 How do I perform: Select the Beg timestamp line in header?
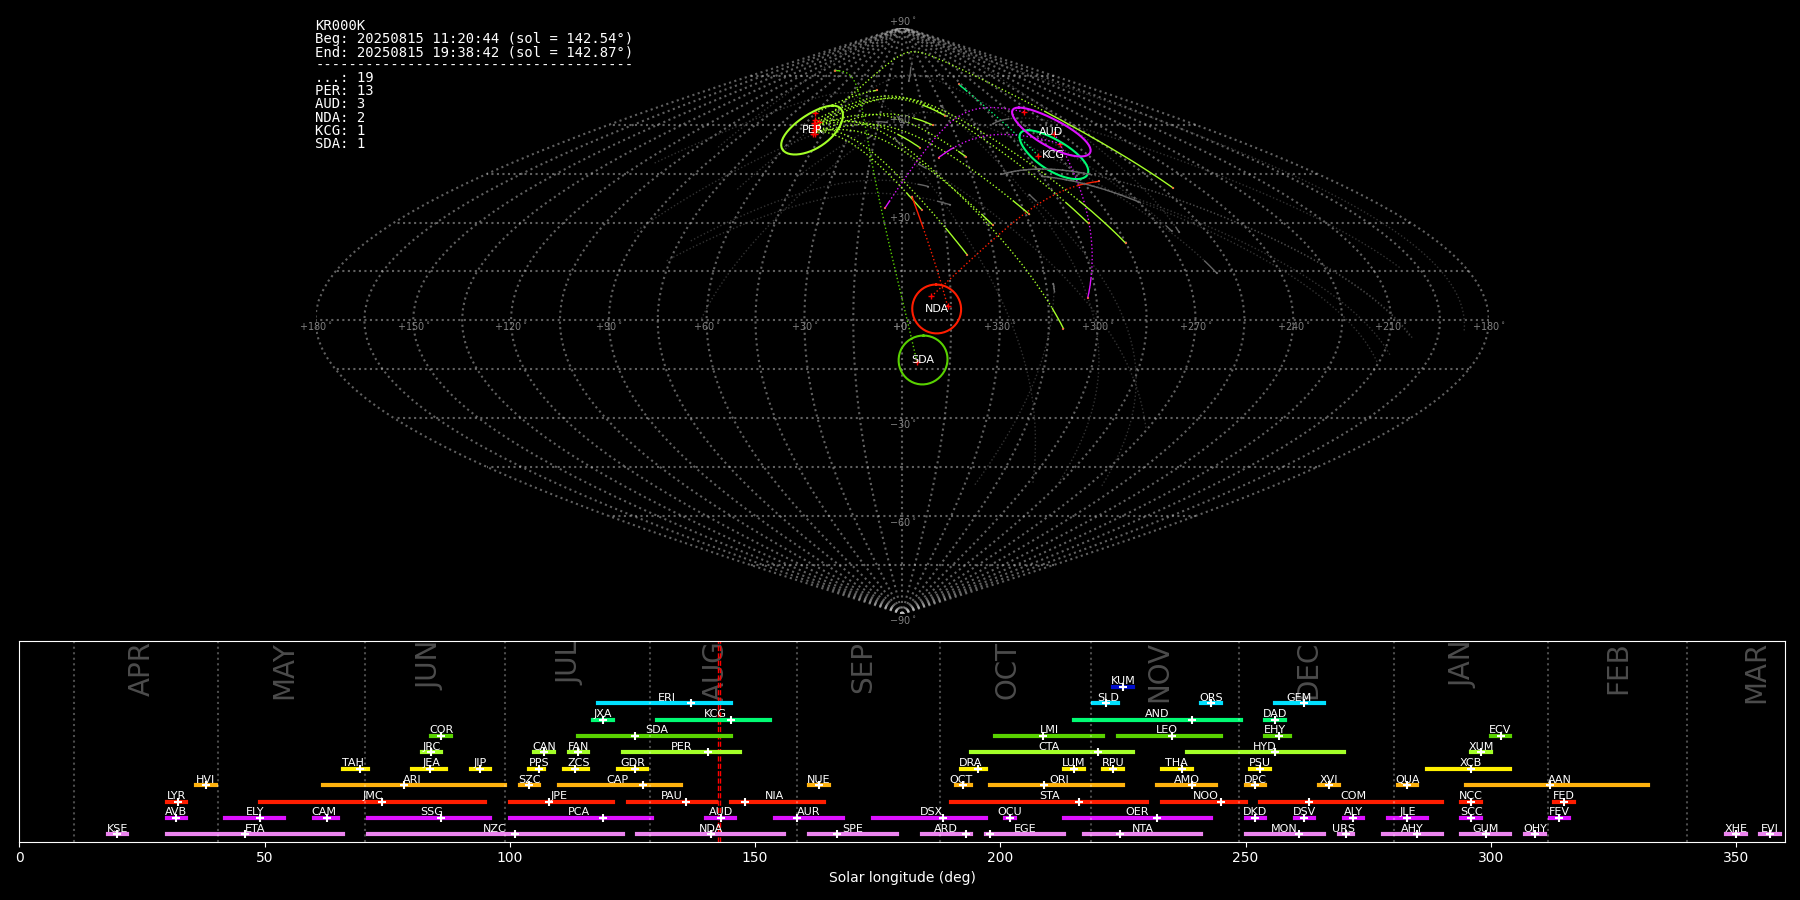tap(474, 39)
